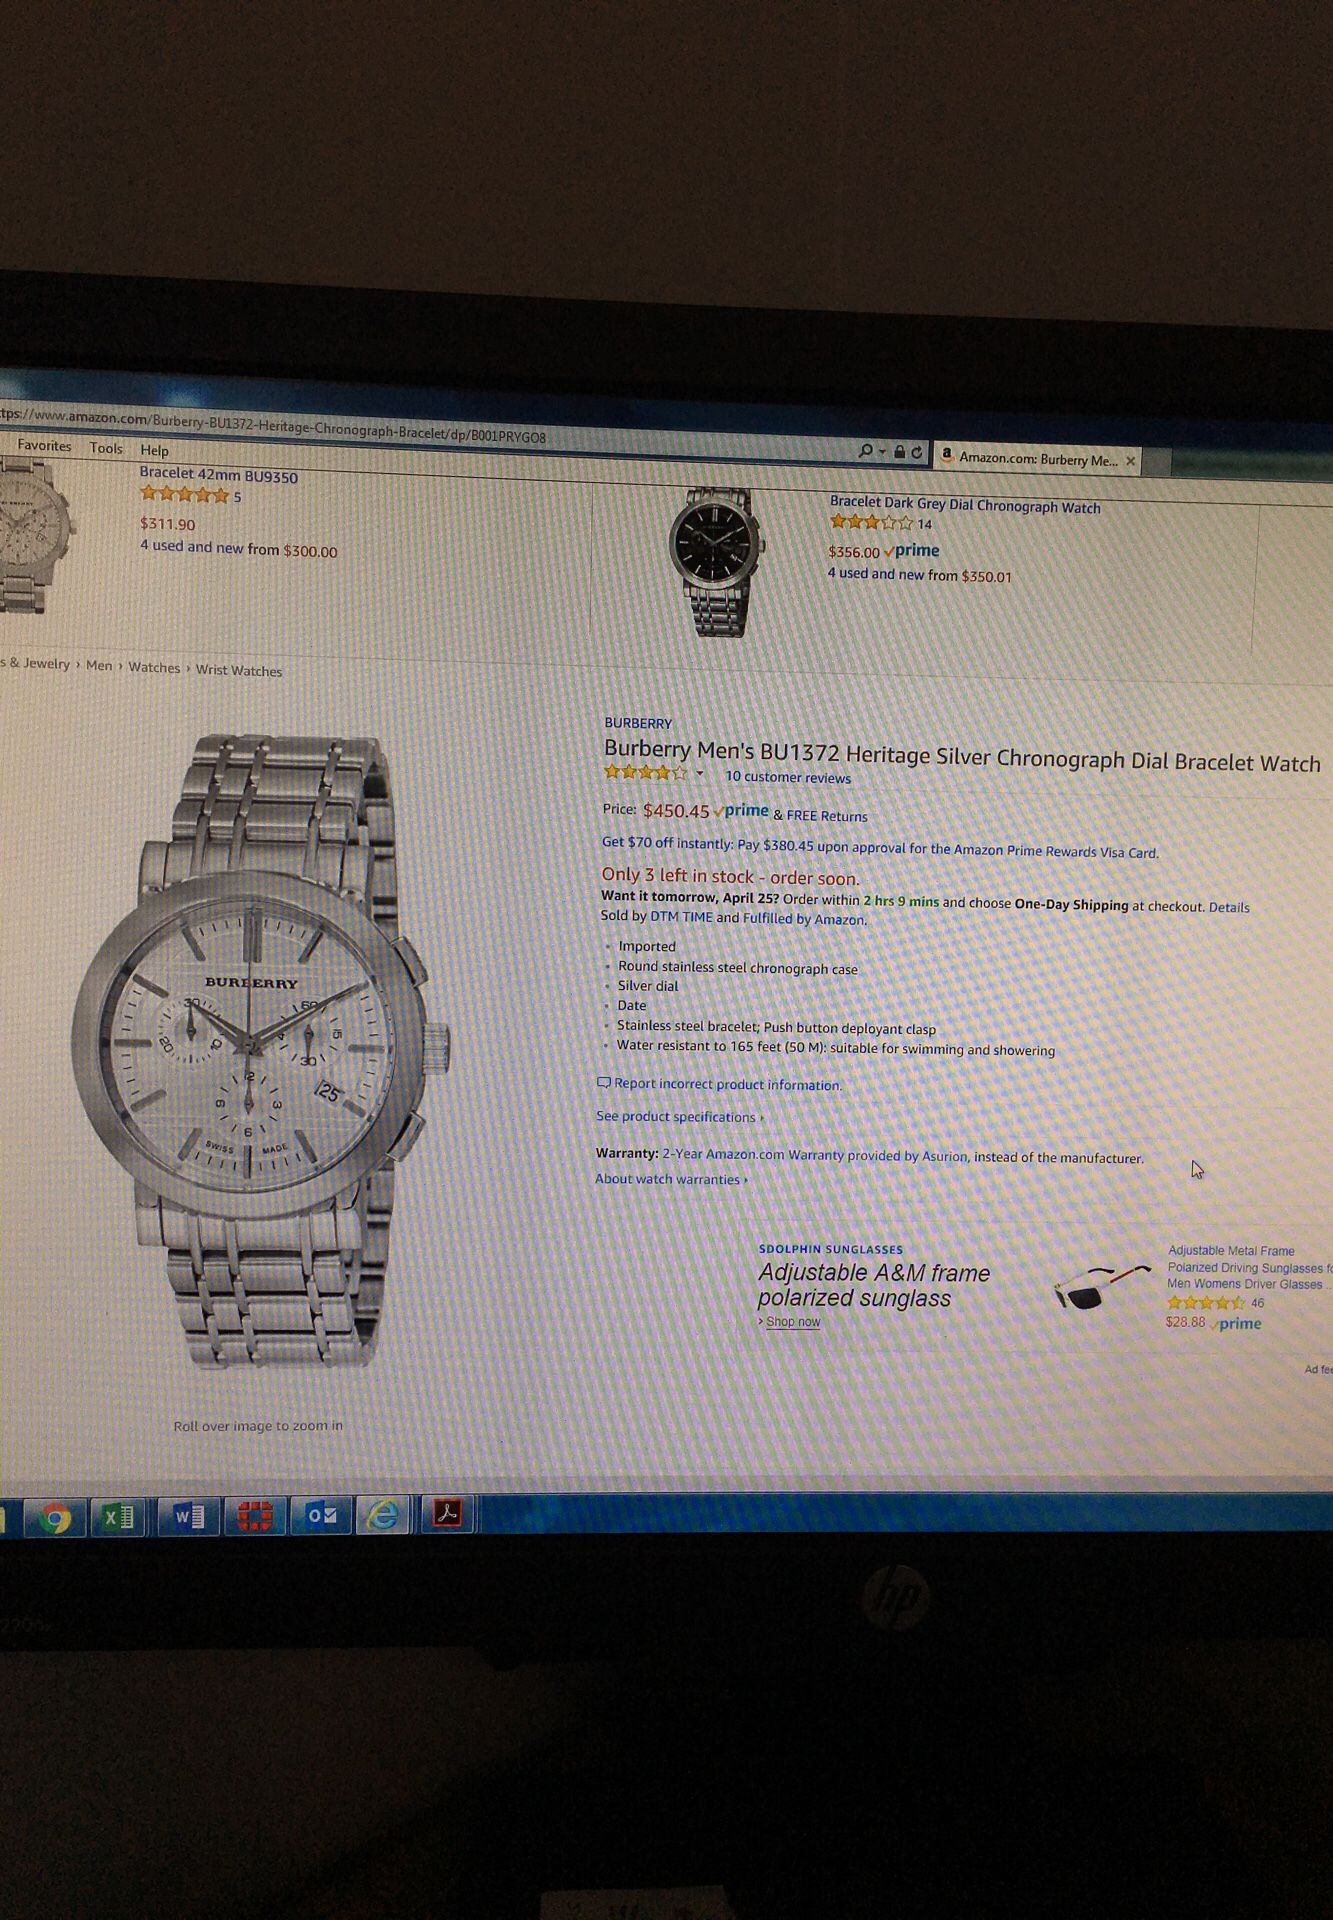
Task: Expand About watch warranties link
Action: coord(671,1179)
